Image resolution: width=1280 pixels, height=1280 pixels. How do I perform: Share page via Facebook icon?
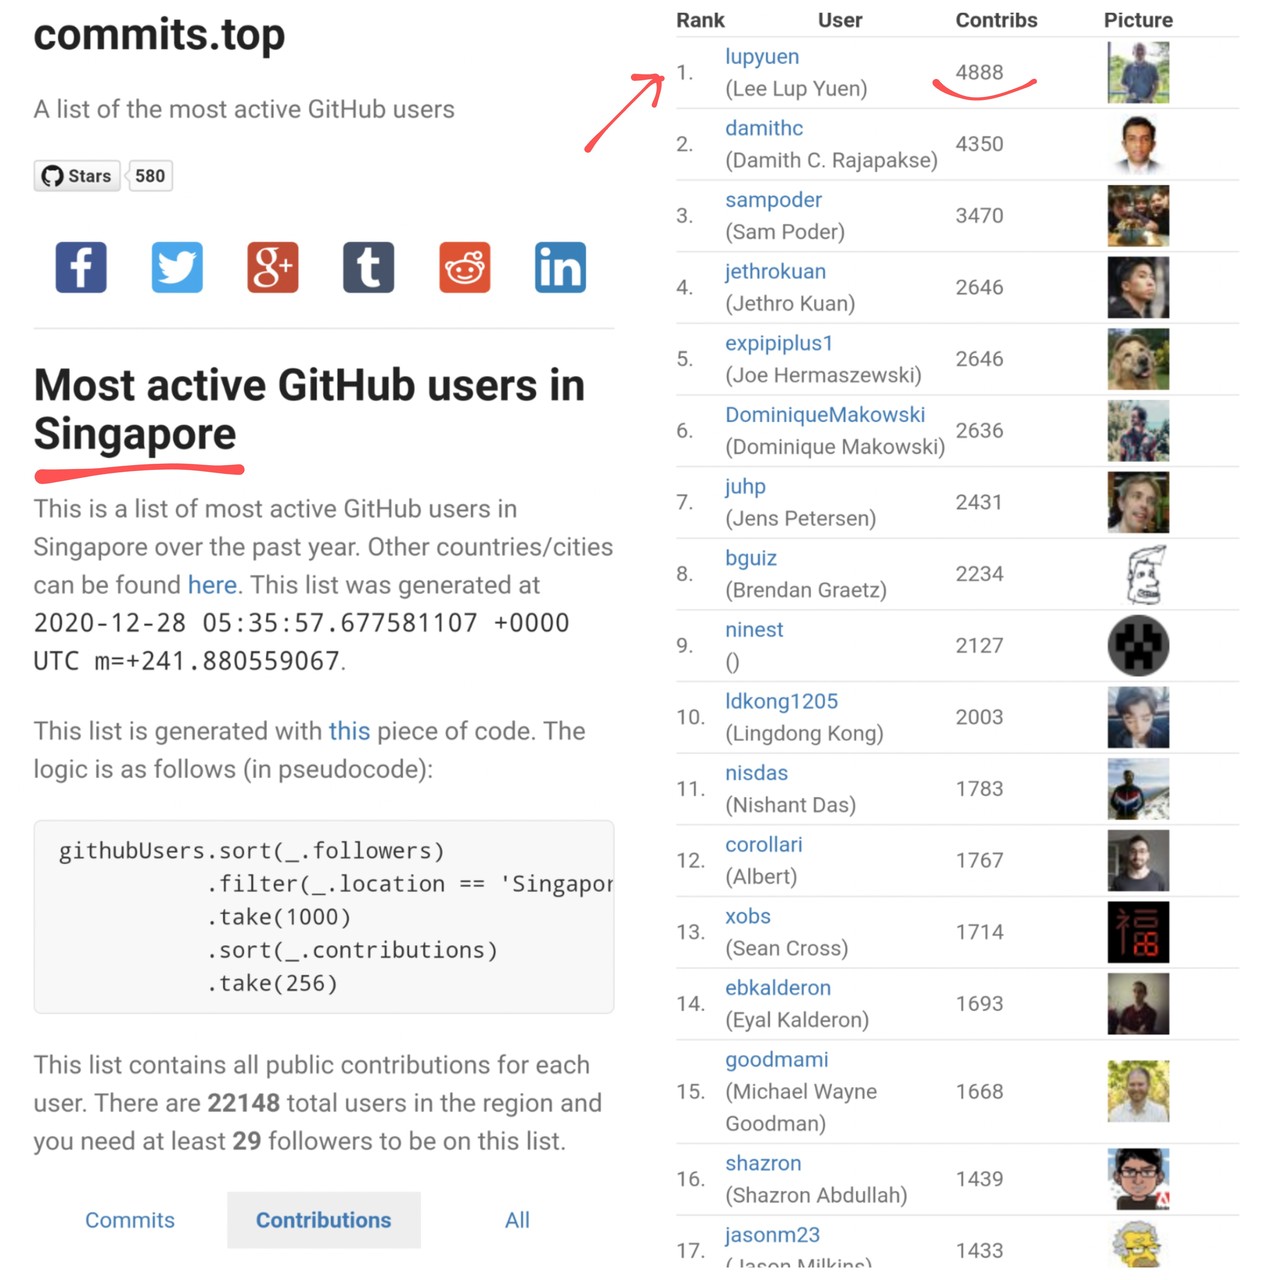click(x=81, y=268)
